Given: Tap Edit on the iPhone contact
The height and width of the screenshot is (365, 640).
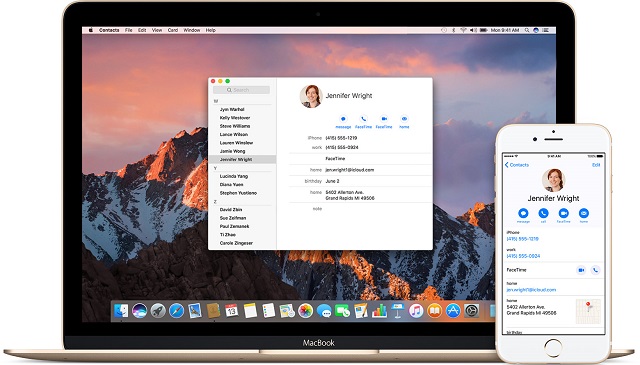Looking at the screenshot, I should click(x=596, y=165).
